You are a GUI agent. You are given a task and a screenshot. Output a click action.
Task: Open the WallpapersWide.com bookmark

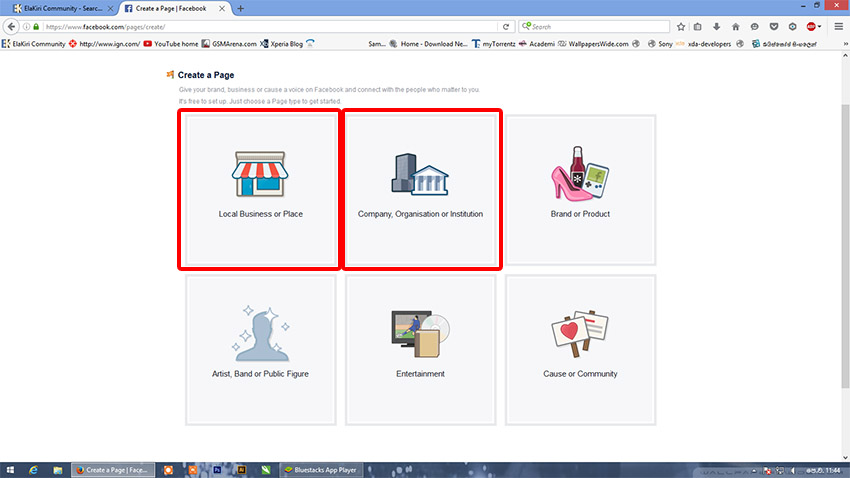point(594,44)
